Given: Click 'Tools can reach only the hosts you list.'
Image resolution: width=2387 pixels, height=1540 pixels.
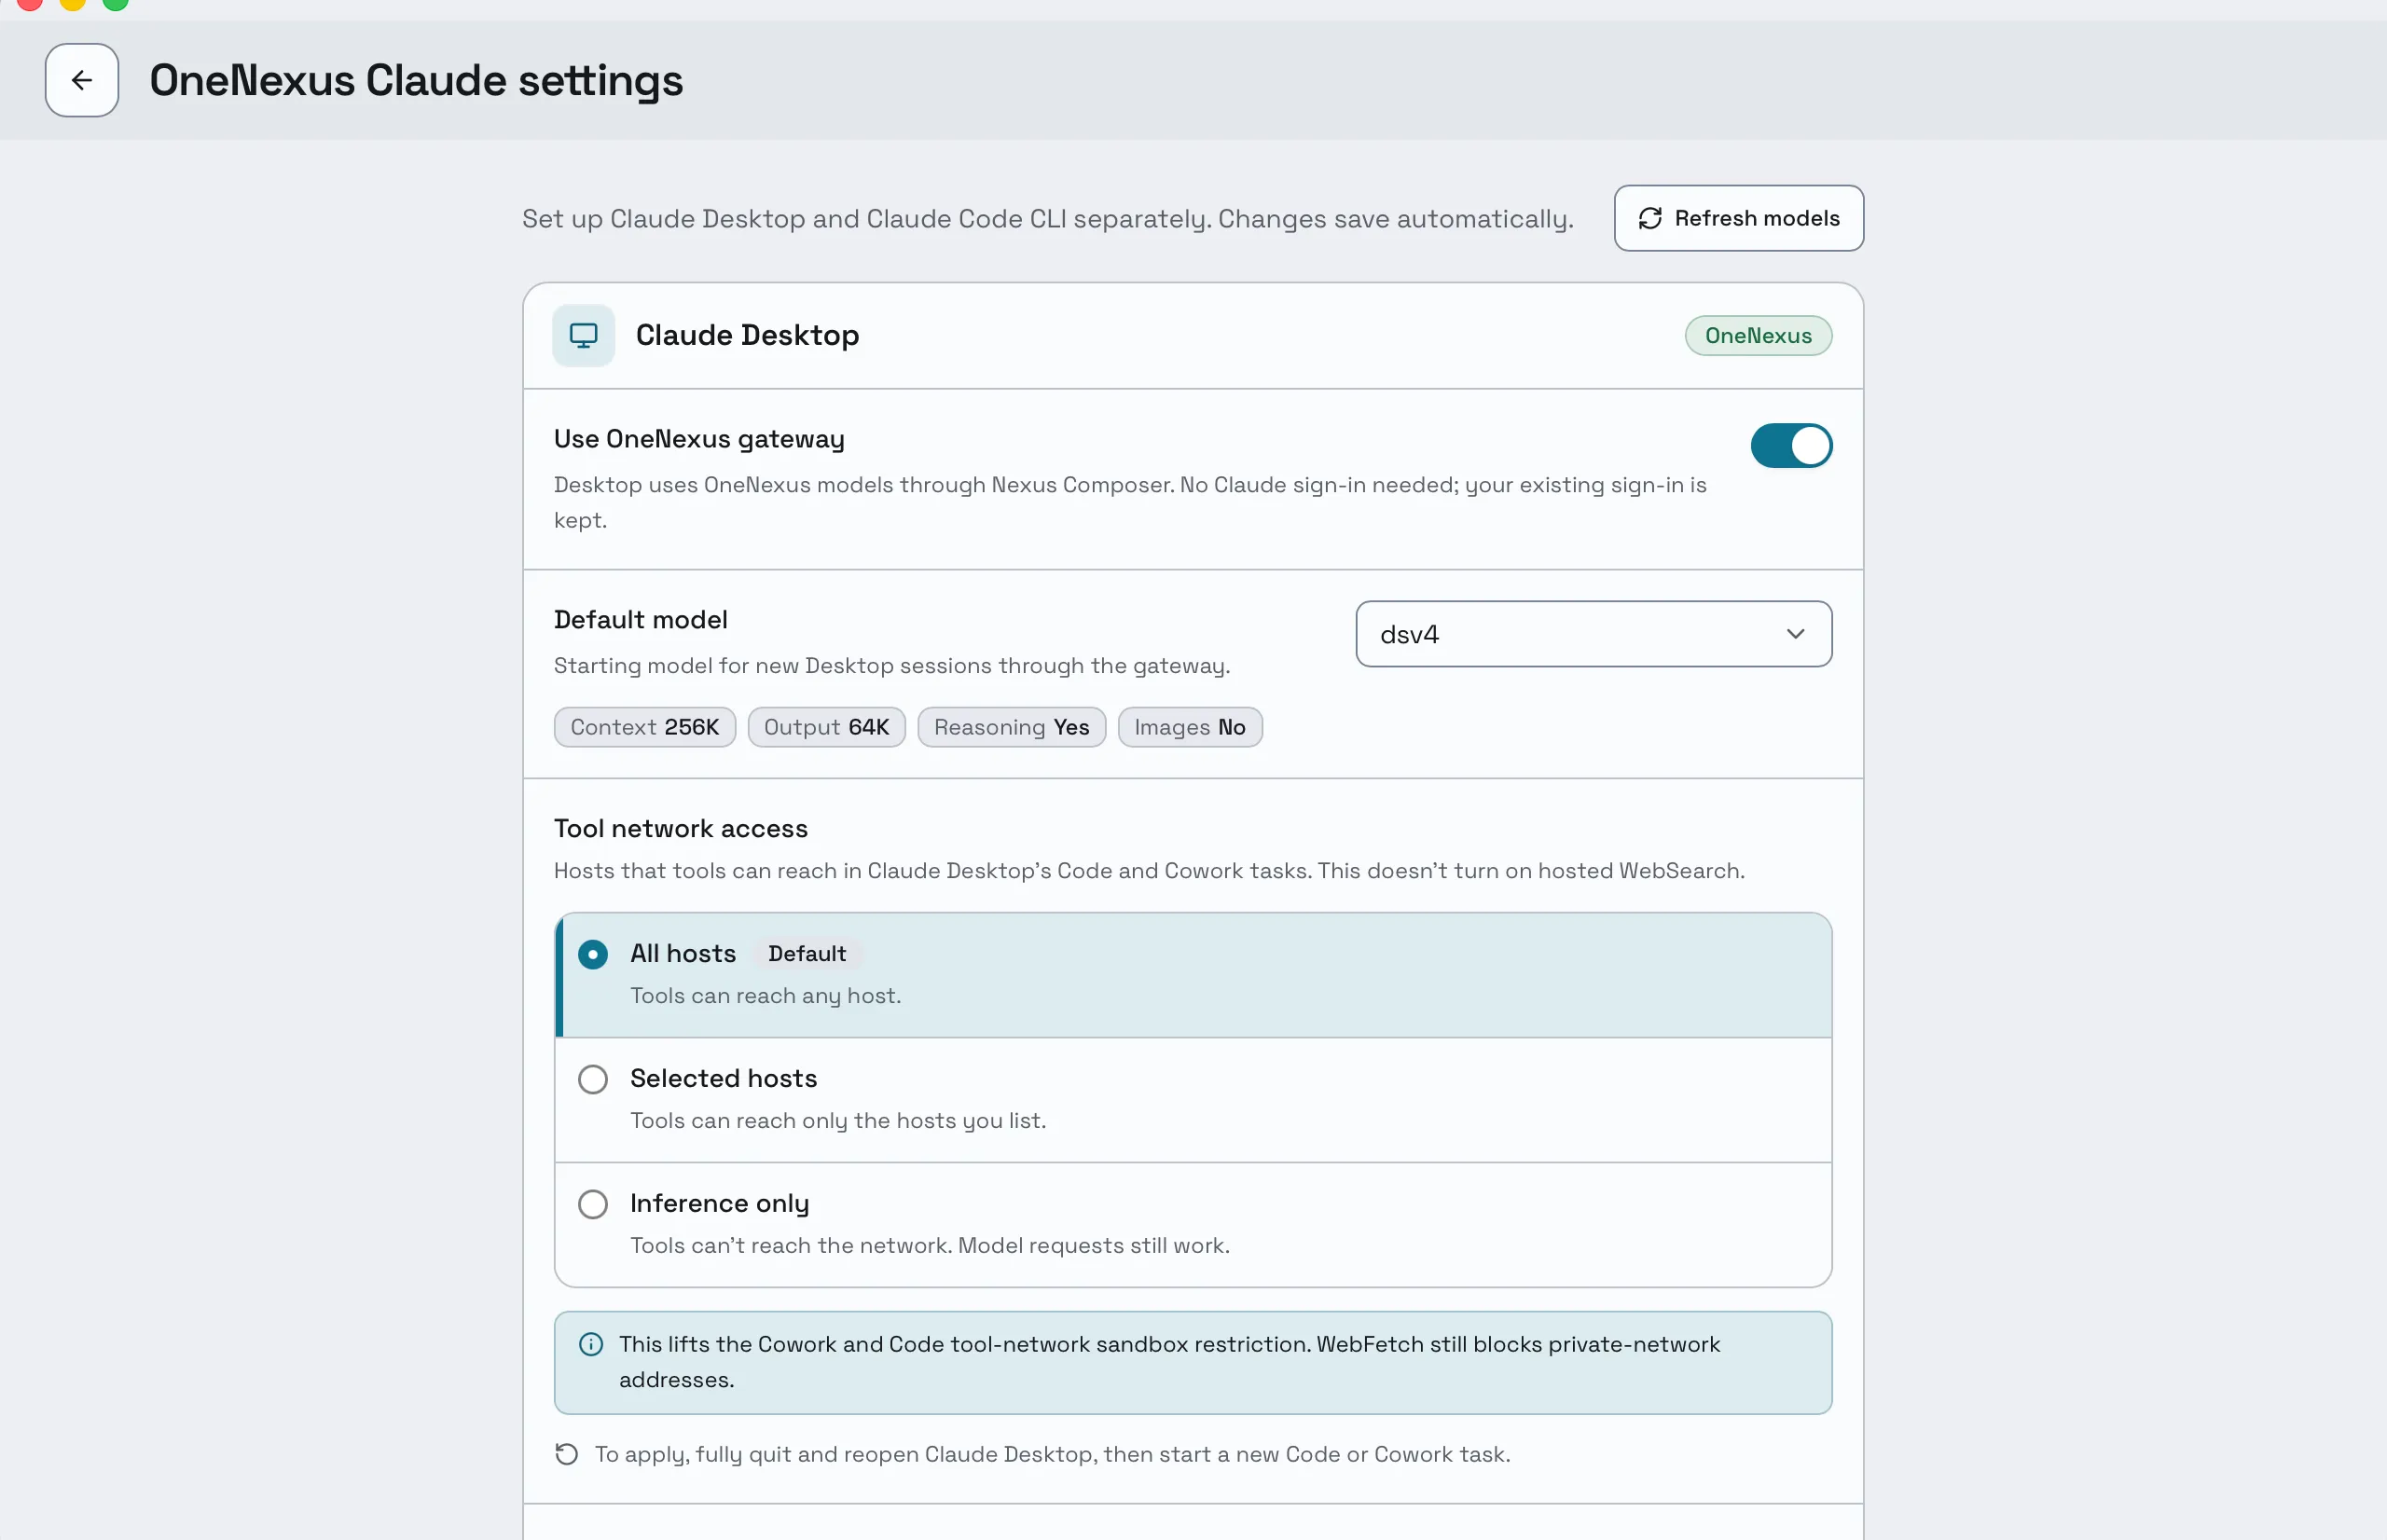Looking at the screenshot, I should [838, 1120].
